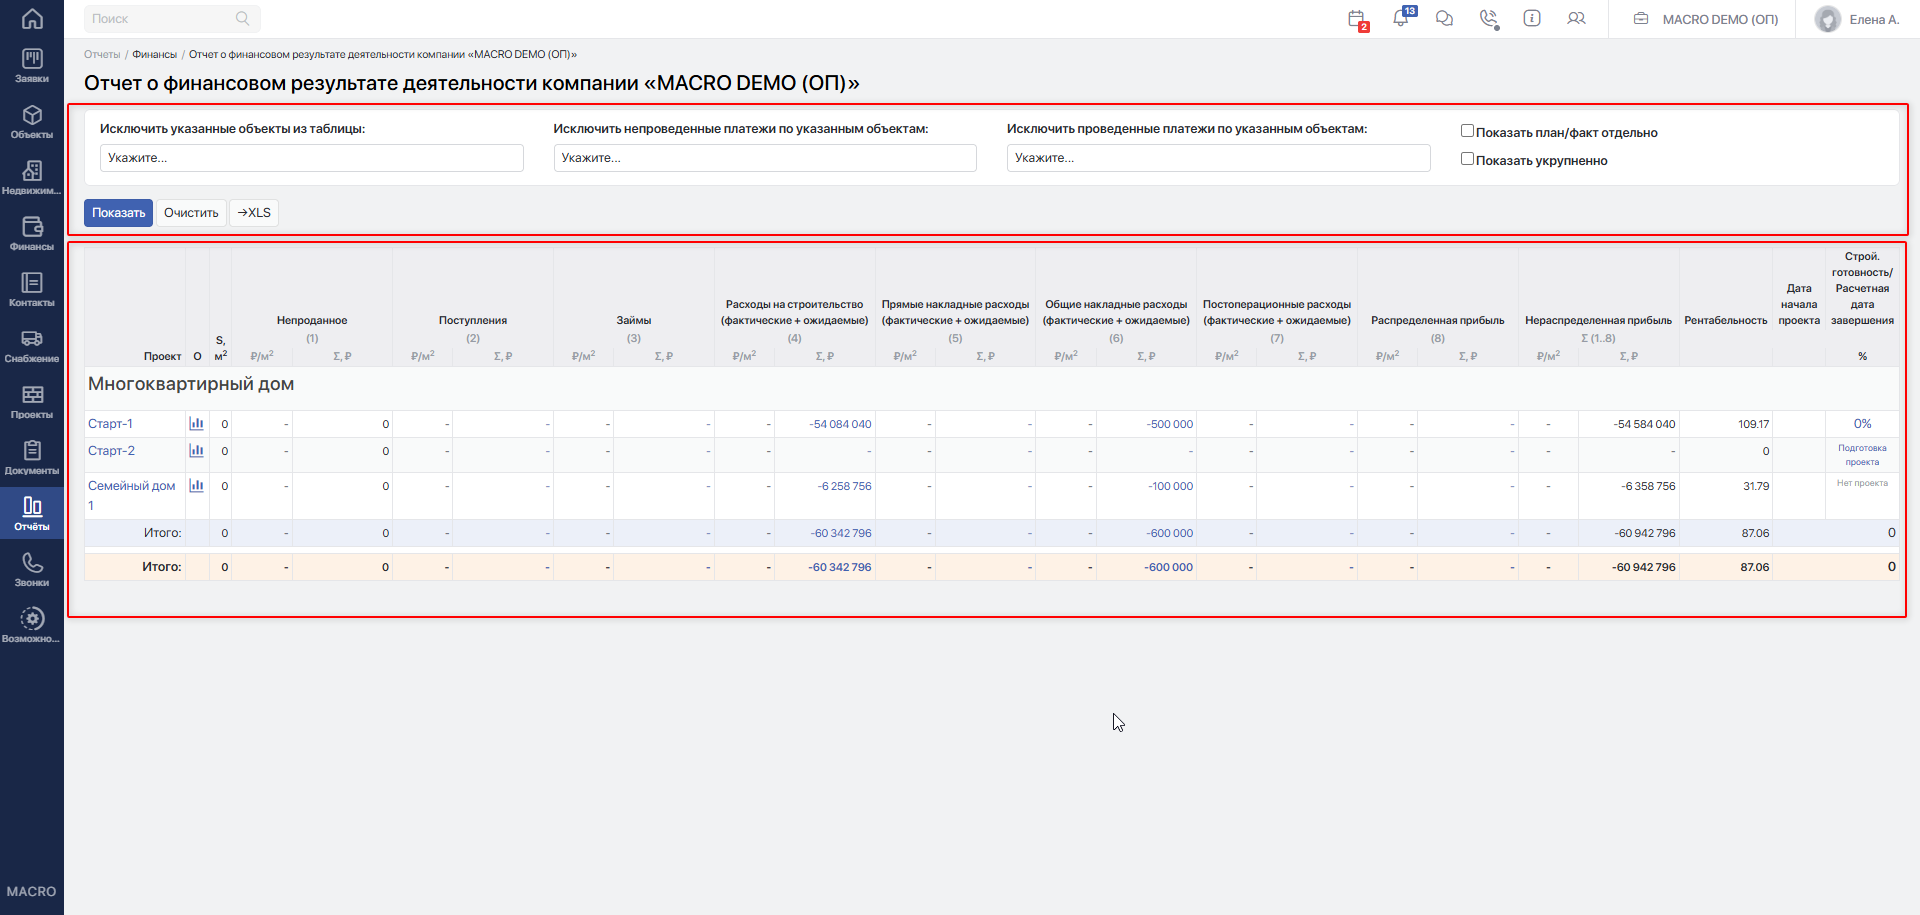Click the home icon in sidebar

point(32,18)
